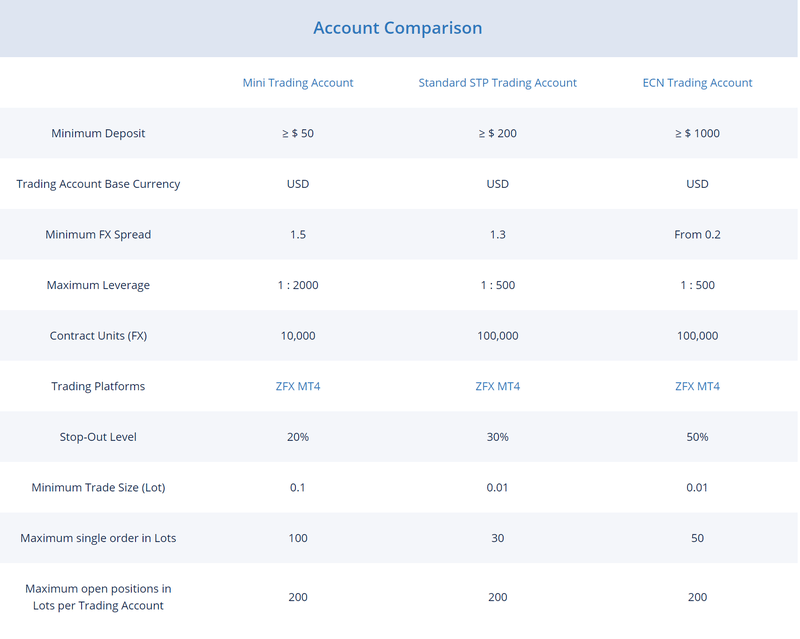
Task: Select the 1 : 2000 leverage value
Action: (x=298, y=285)
